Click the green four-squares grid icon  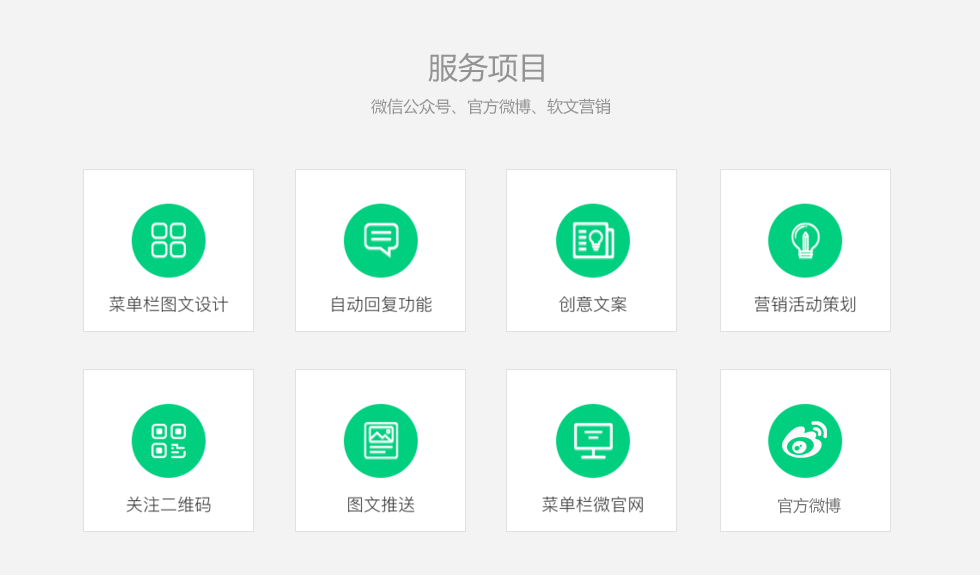pos(169,241)
